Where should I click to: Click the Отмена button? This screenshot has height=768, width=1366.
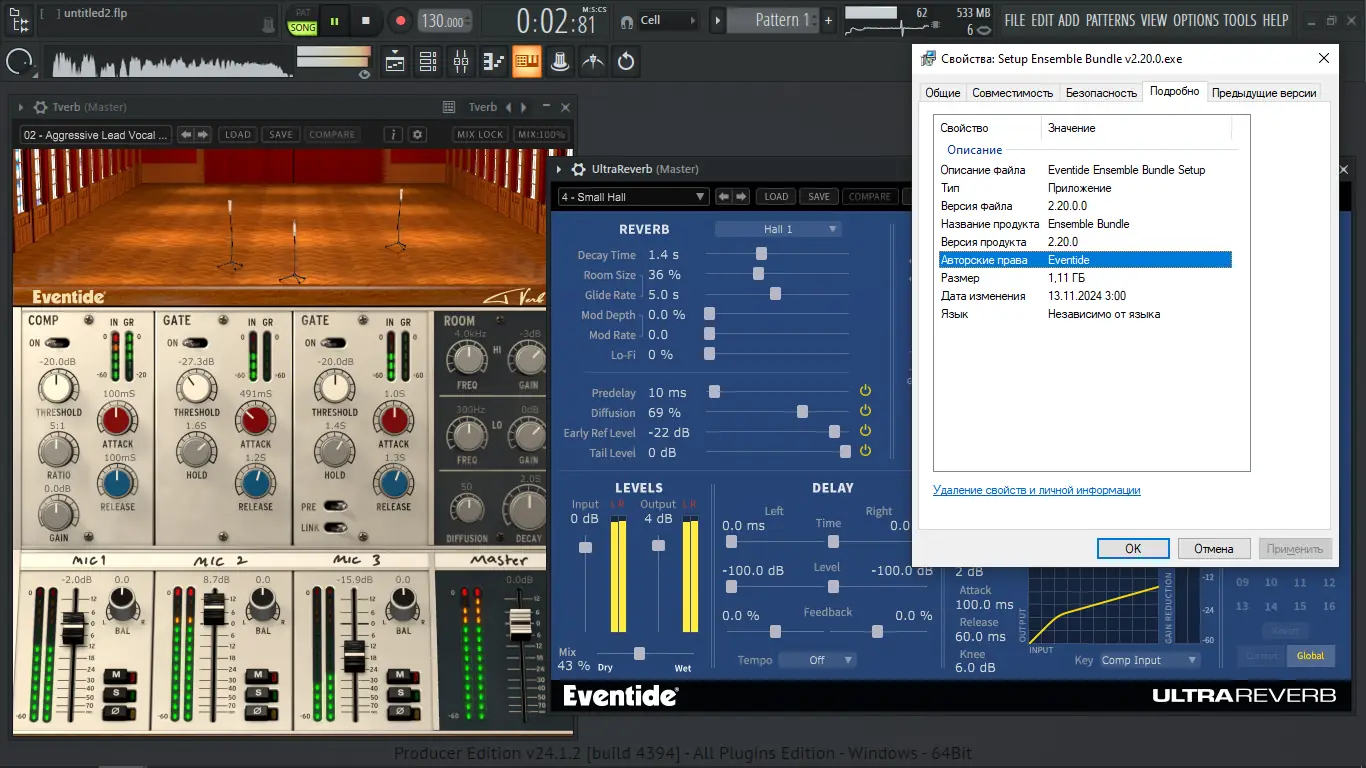point(1214,548)
